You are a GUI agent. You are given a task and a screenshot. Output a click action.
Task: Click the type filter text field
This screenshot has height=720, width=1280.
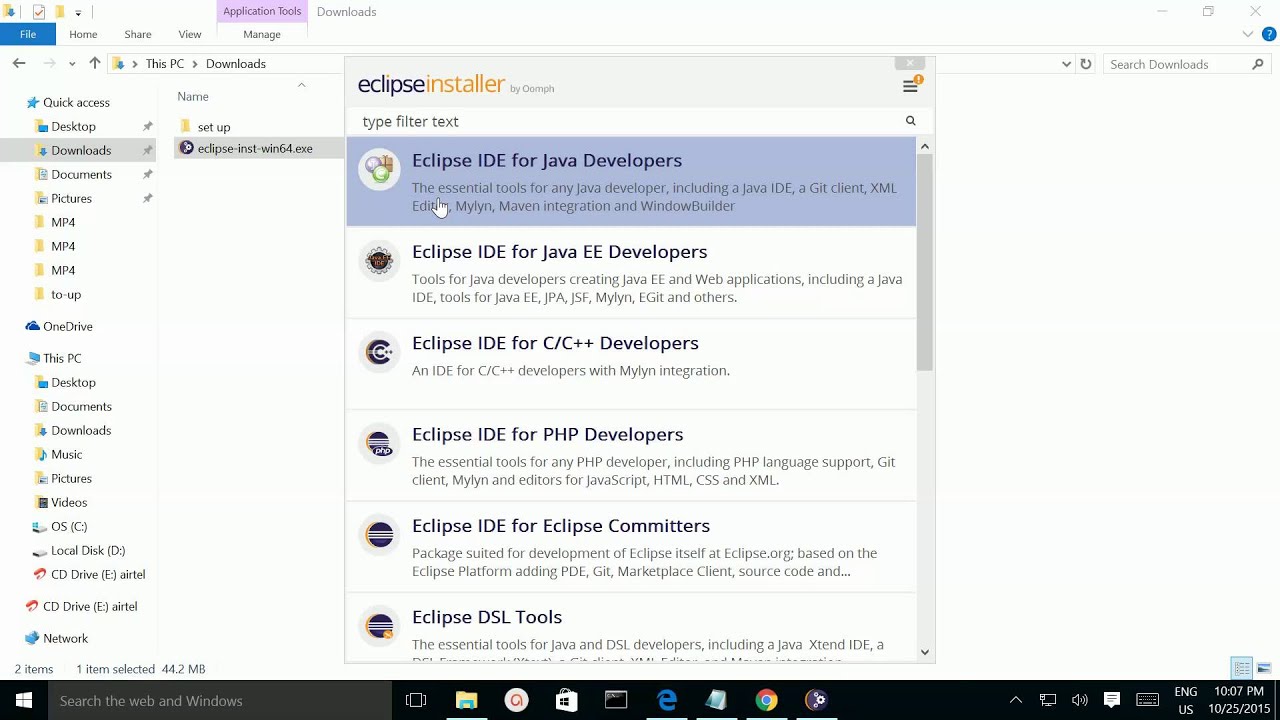pos(630,121)
